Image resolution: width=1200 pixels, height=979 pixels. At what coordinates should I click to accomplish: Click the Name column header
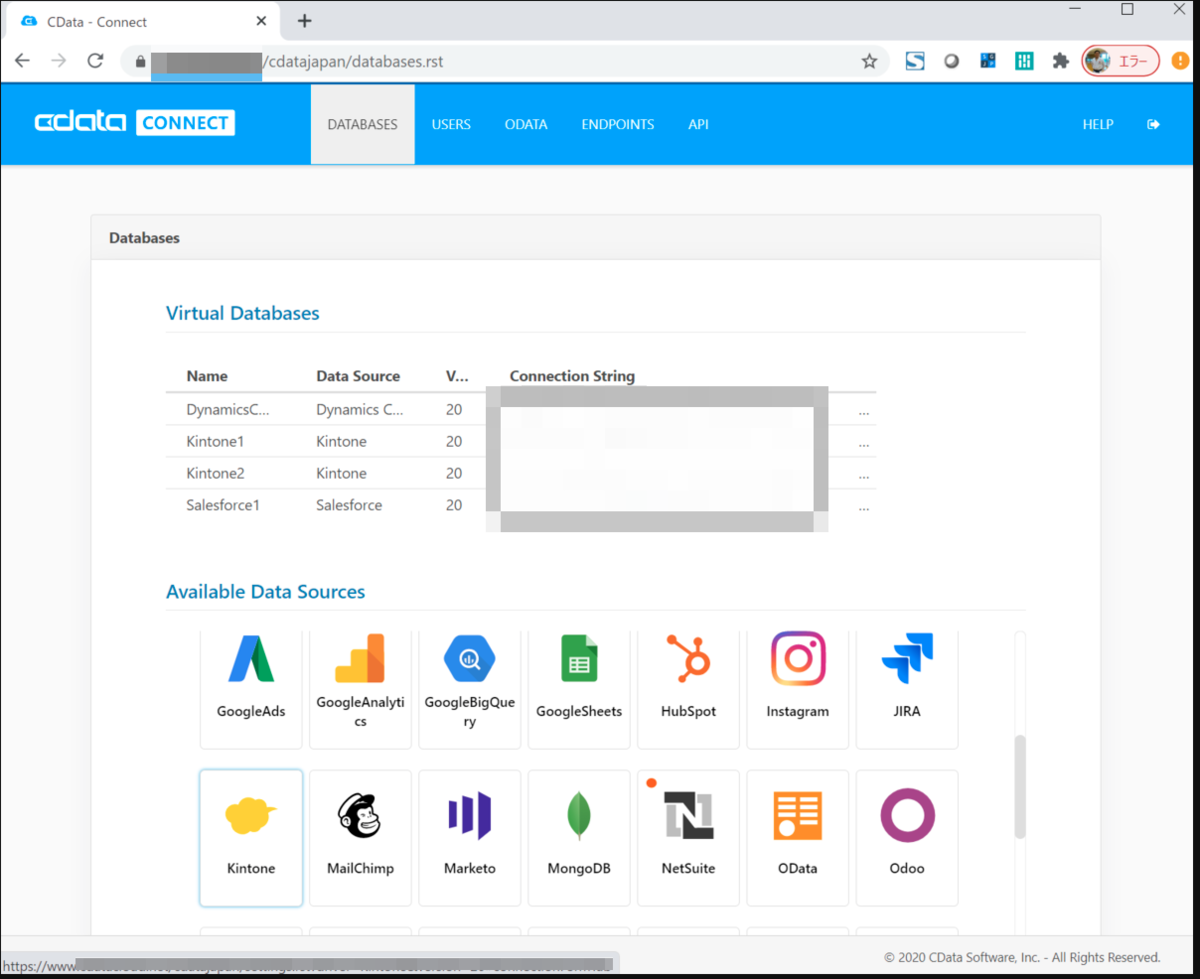pos(207,376)
